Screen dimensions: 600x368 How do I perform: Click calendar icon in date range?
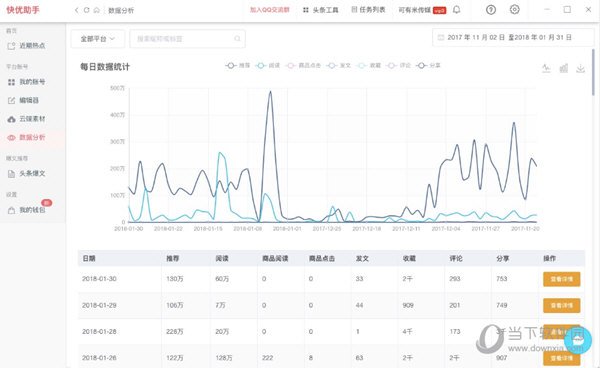point(441,37)
